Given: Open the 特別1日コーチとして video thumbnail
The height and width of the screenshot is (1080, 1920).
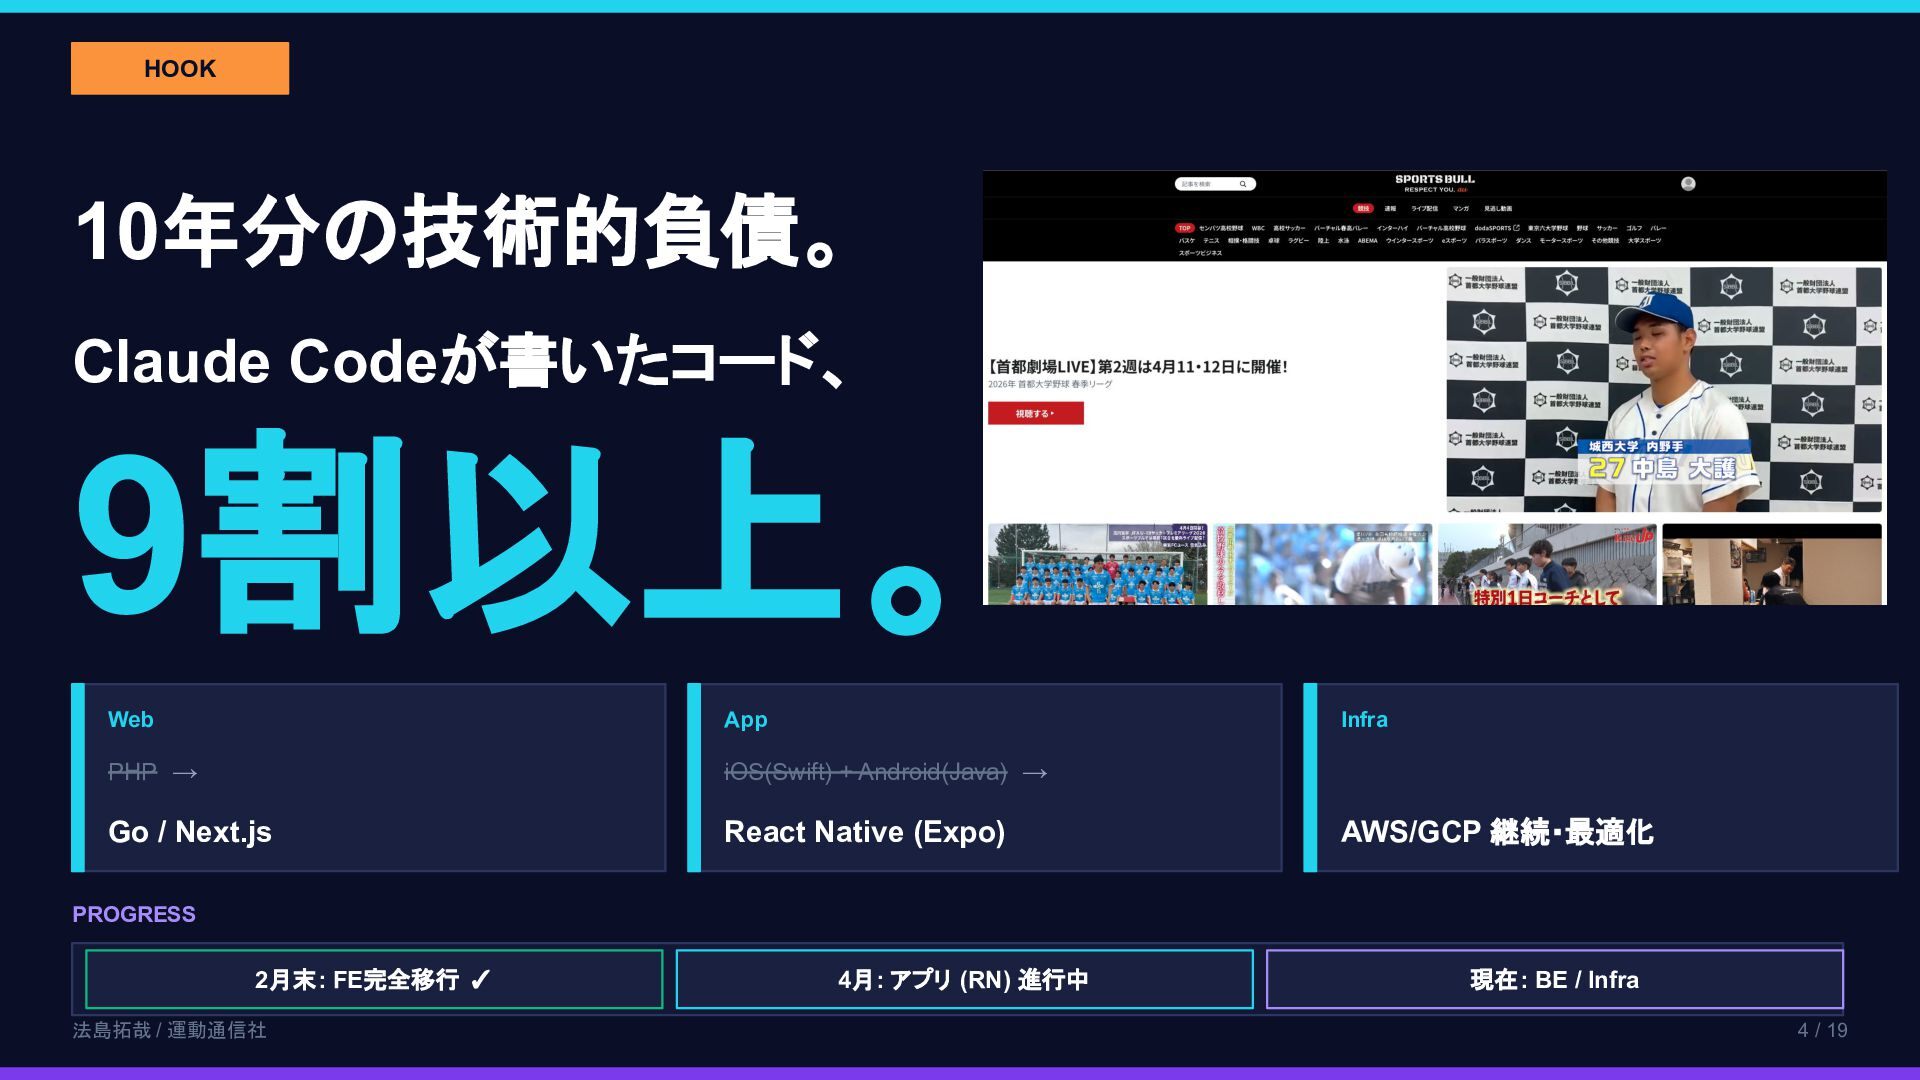Looking at the screenshot, I should 1546,564.
